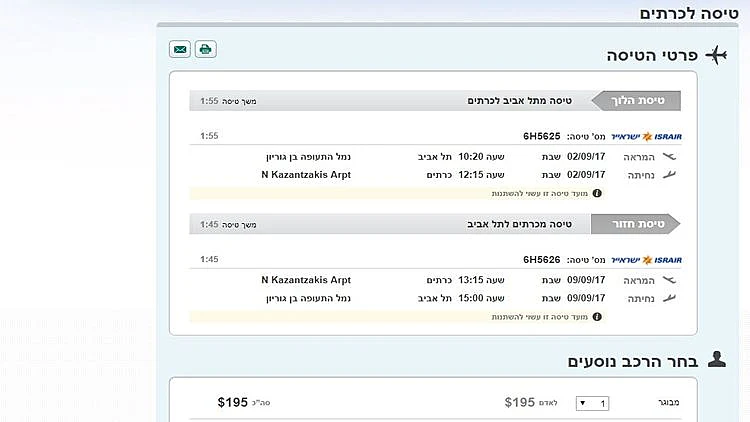Image resolution: width=750 pixels, height=422 pixels.
Task: Click the flight number 6H5625
Action: (x=542, y=136)
